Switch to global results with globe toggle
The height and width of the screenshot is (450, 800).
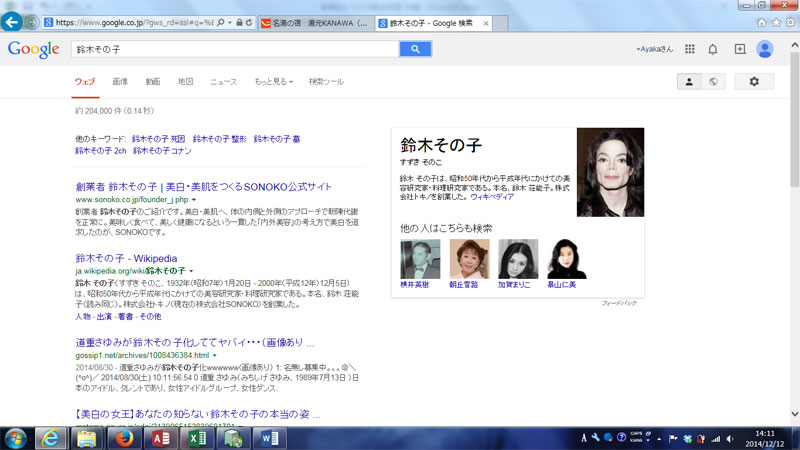(x=713, y=82)
